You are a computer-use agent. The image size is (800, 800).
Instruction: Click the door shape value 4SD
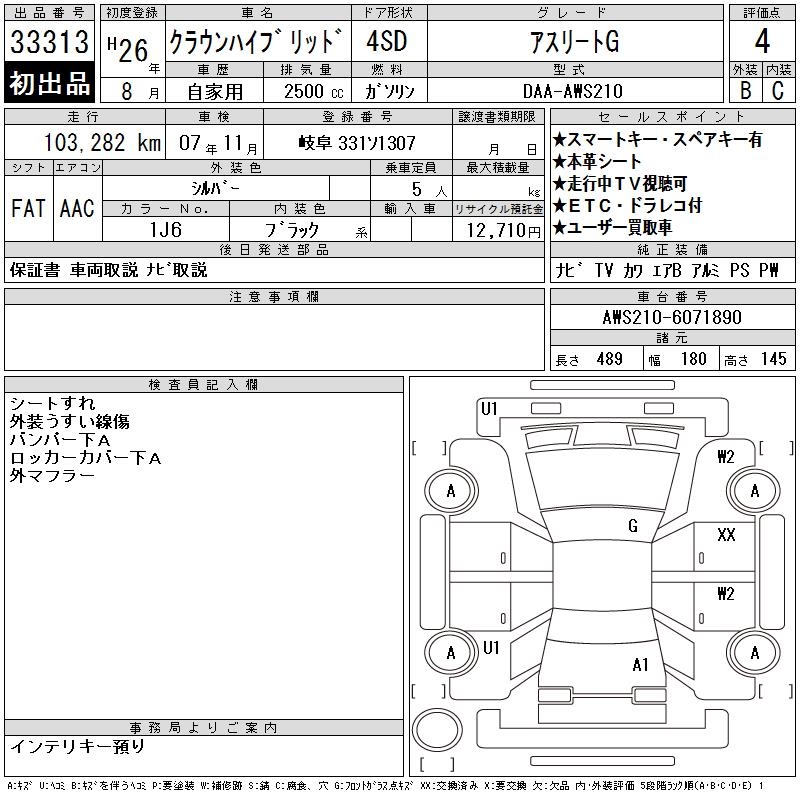coord(387,41)
